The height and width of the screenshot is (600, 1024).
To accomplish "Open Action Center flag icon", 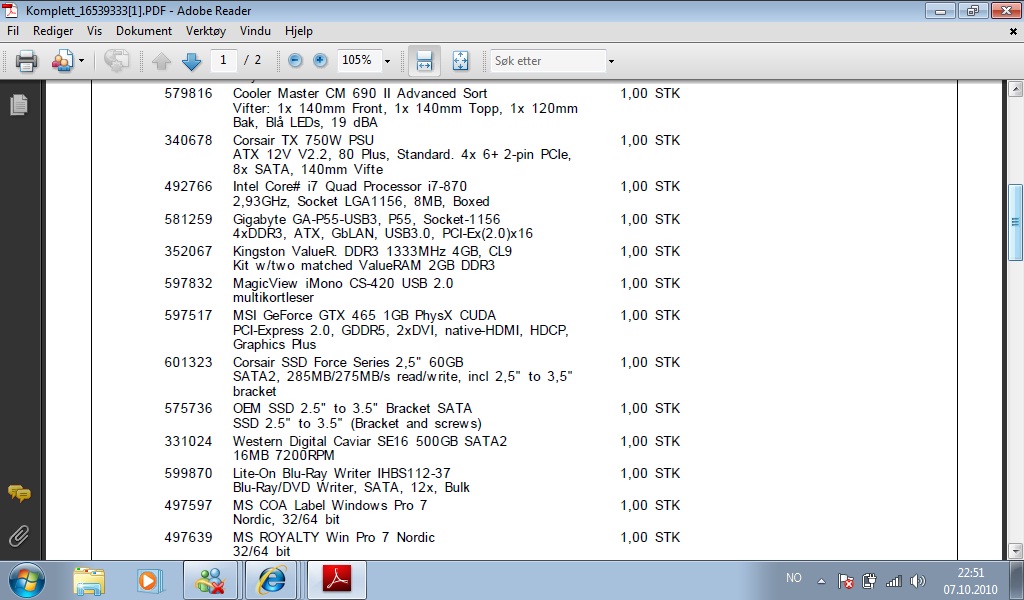I will point(845,580).
